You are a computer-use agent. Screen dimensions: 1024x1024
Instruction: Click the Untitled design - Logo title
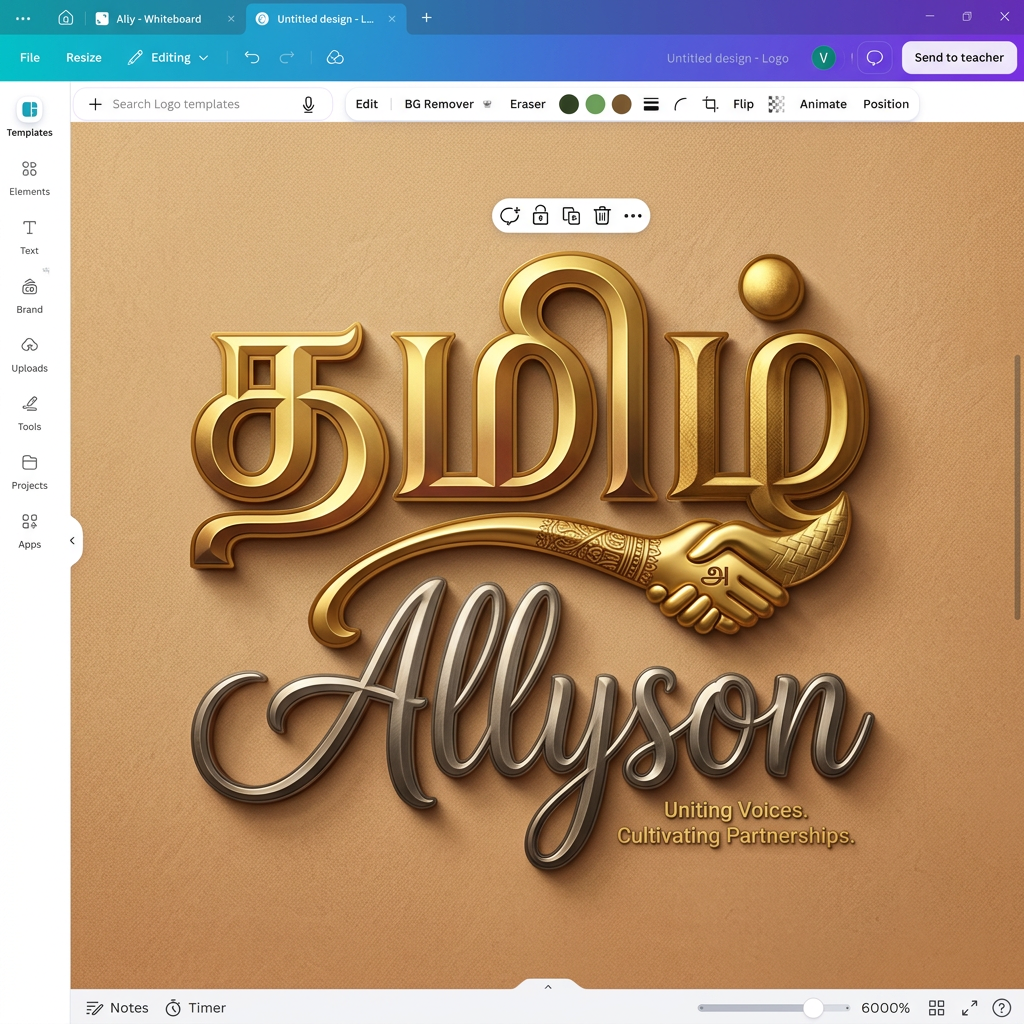(728, 58)
